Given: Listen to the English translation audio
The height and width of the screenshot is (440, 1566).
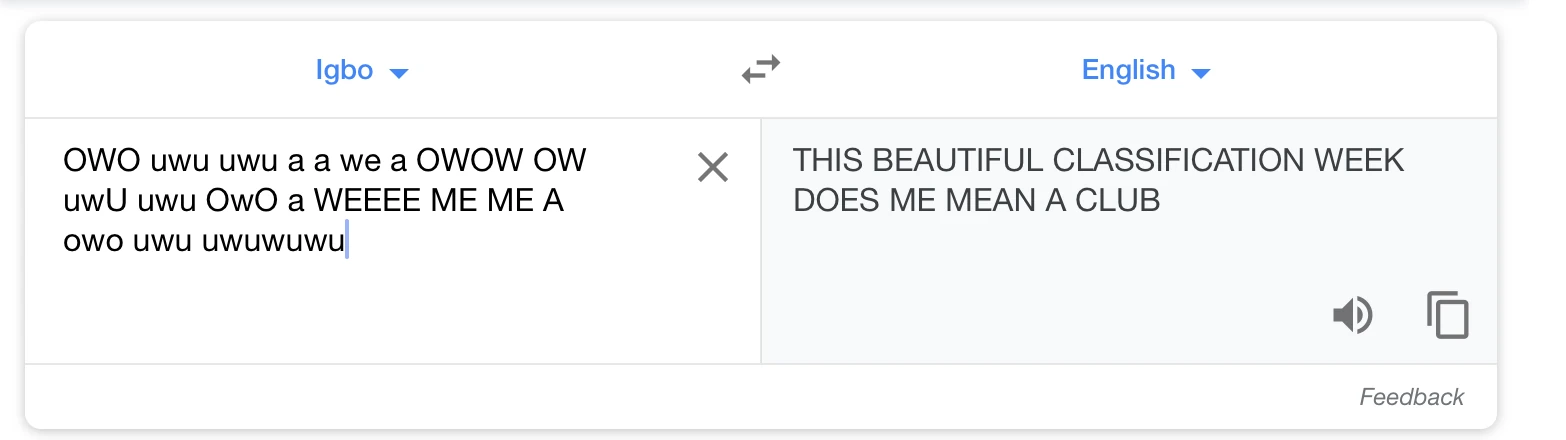Looking at the screenshot, I should coord(1352,316).
